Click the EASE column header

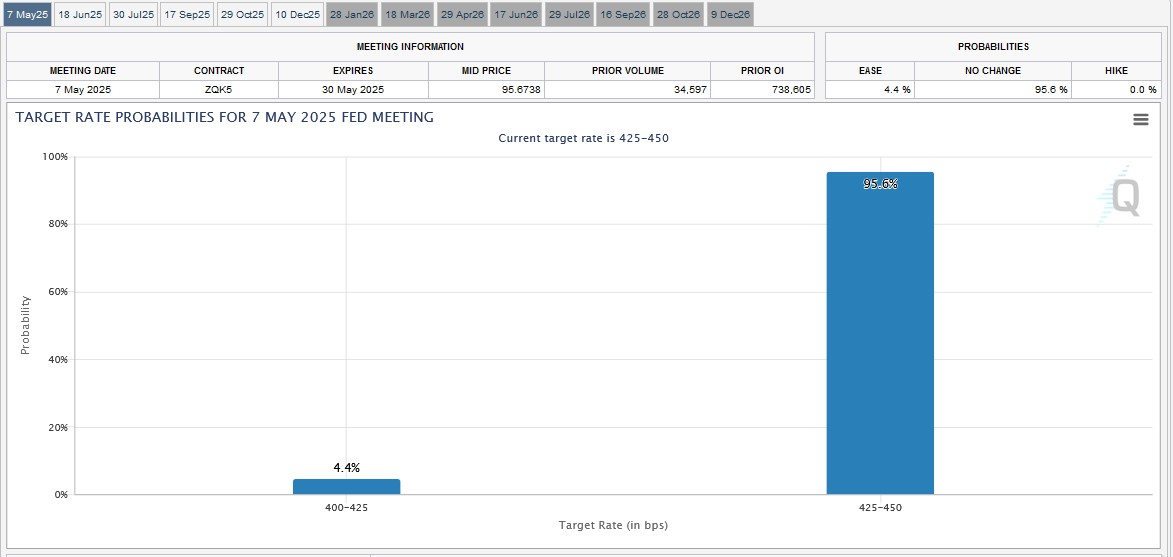(870, 70)
